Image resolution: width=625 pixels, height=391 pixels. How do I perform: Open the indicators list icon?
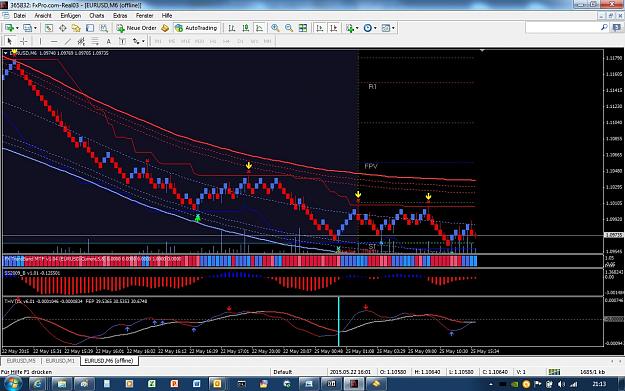(350, 28)
